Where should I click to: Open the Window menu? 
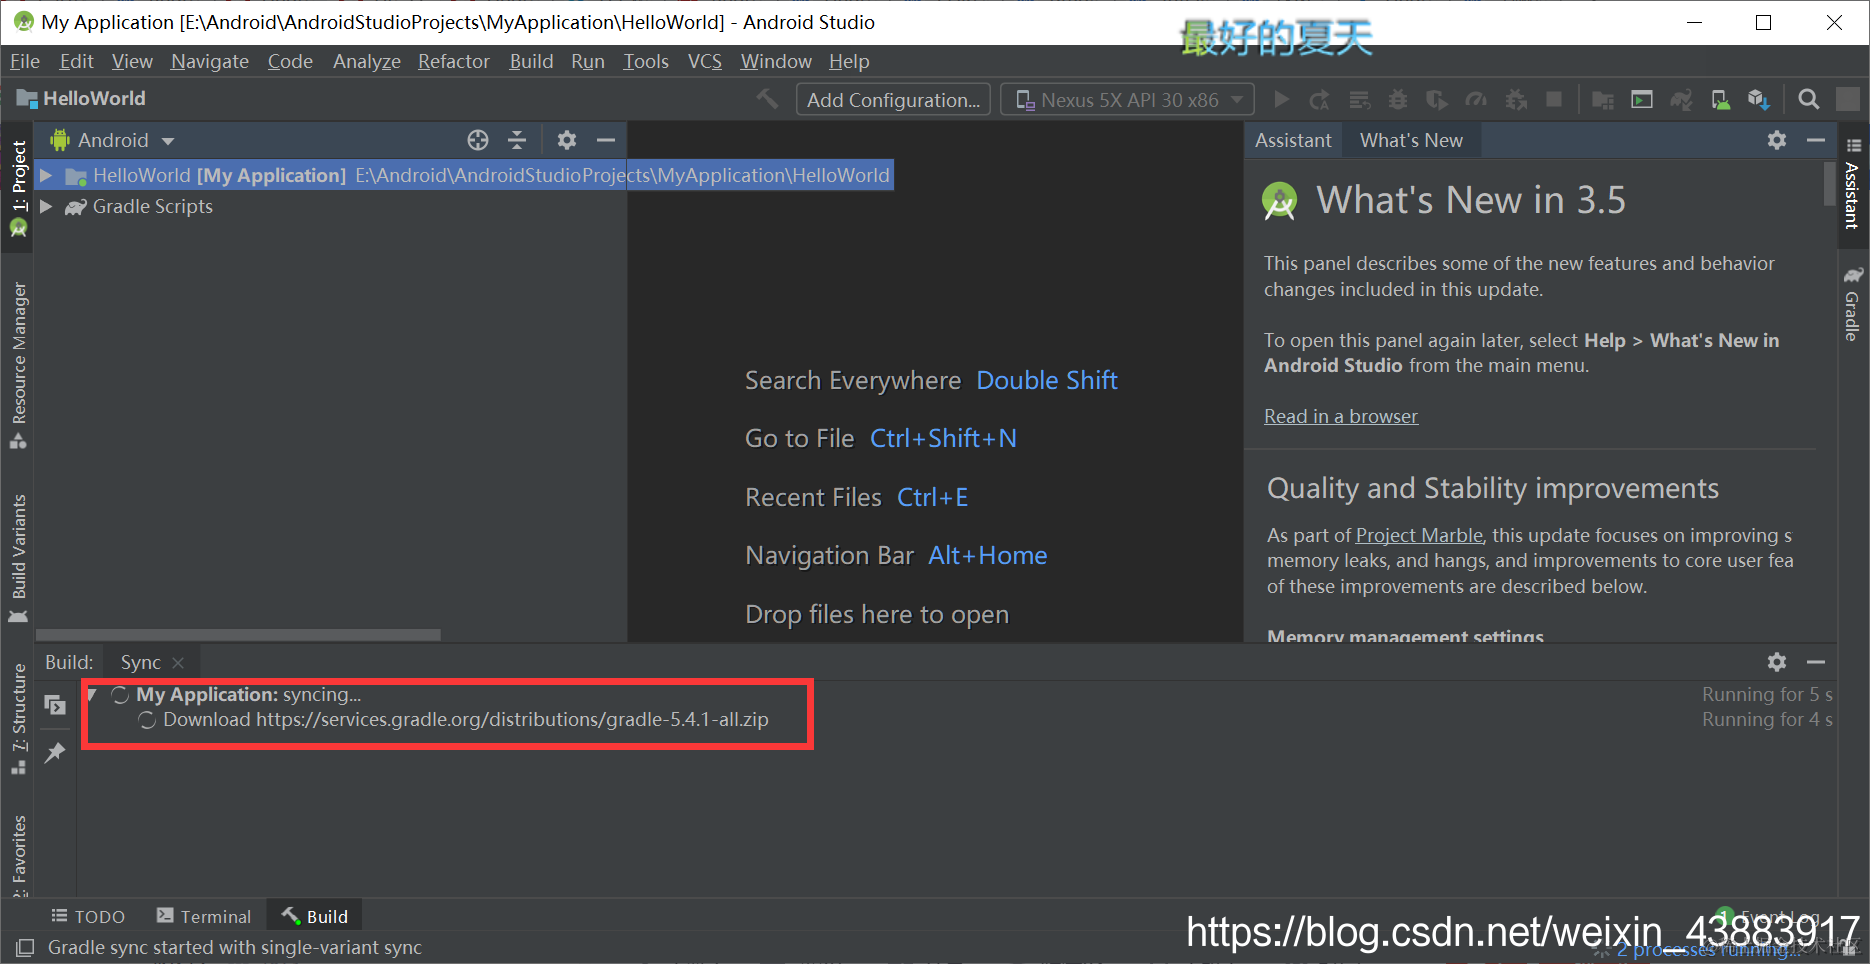point(776,61)
